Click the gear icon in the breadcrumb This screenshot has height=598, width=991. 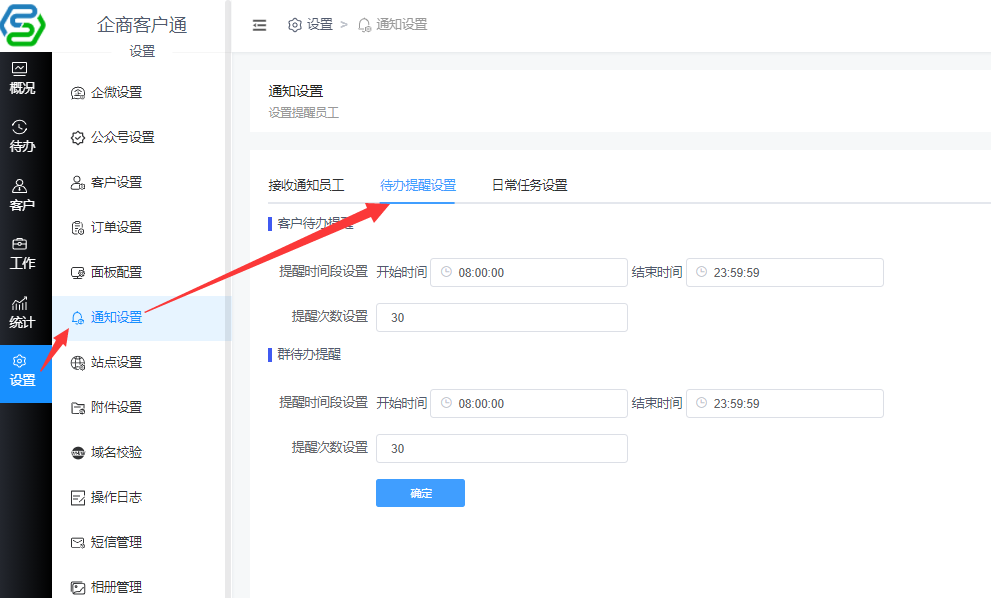coord(295,25)
